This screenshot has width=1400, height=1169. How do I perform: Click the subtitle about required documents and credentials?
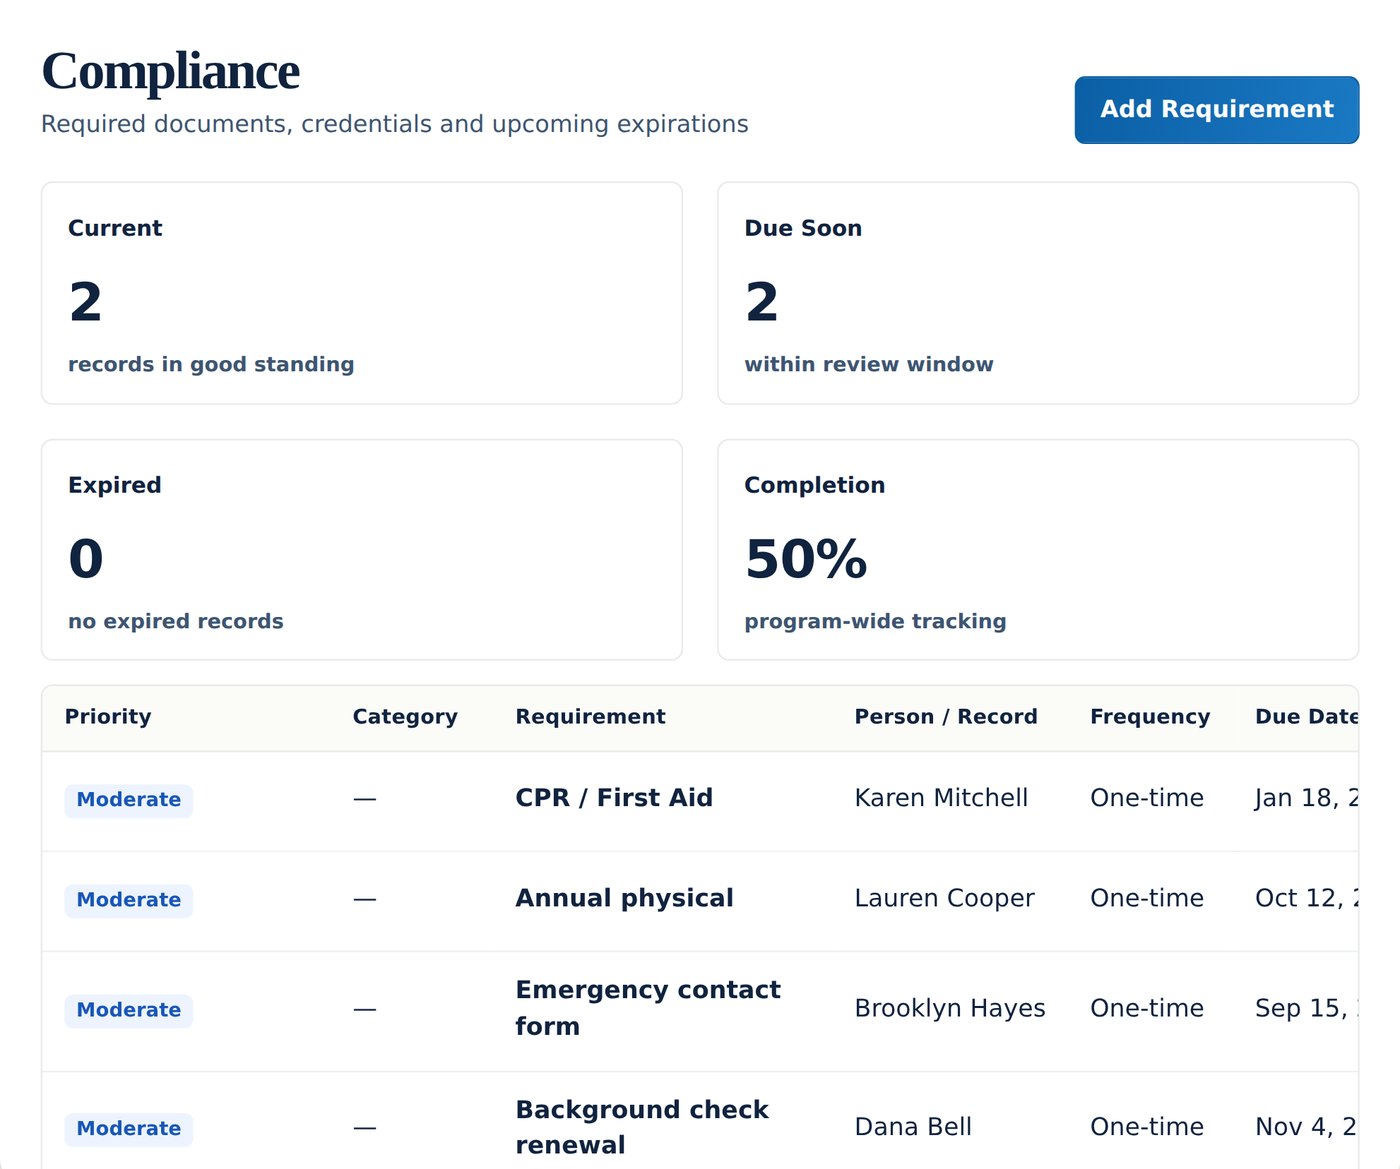point(395,124)
